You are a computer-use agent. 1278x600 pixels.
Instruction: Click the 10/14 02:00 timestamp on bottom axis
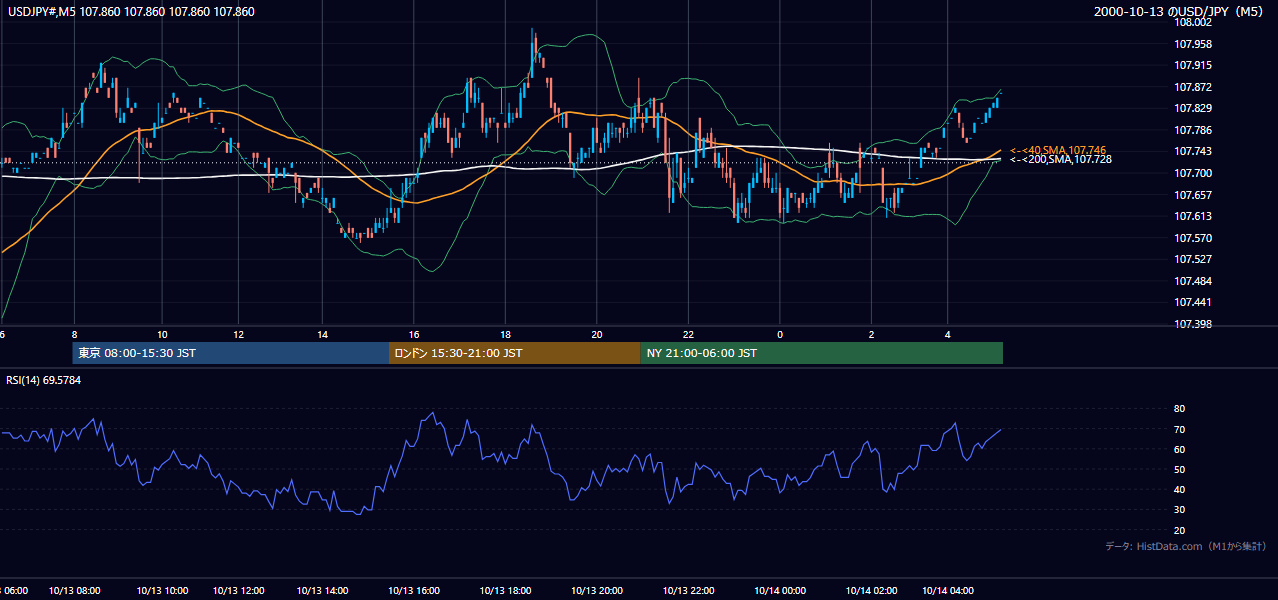point(871,591)
